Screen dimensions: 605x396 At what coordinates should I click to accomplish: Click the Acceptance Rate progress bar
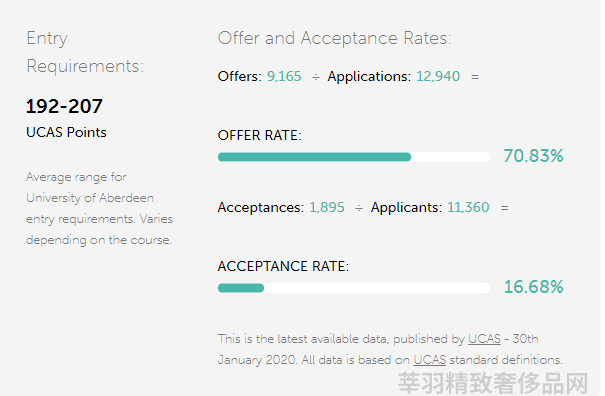tap(354, 288)
